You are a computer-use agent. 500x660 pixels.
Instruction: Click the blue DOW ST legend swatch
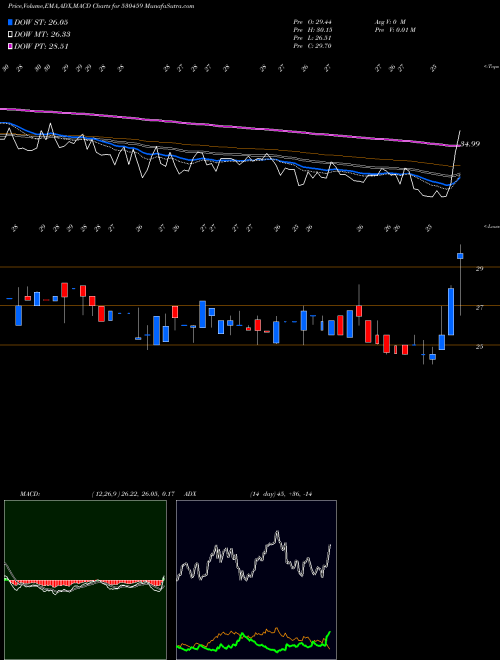[11, 22]
